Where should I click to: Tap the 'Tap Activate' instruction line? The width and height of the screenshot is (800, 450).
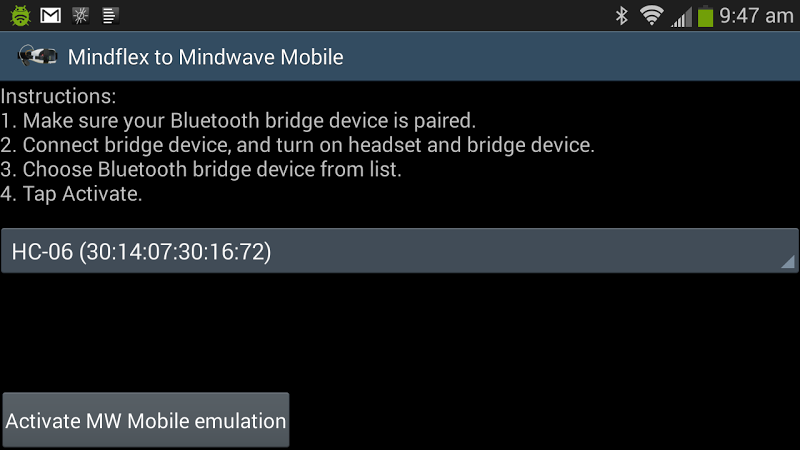[71, 194]
